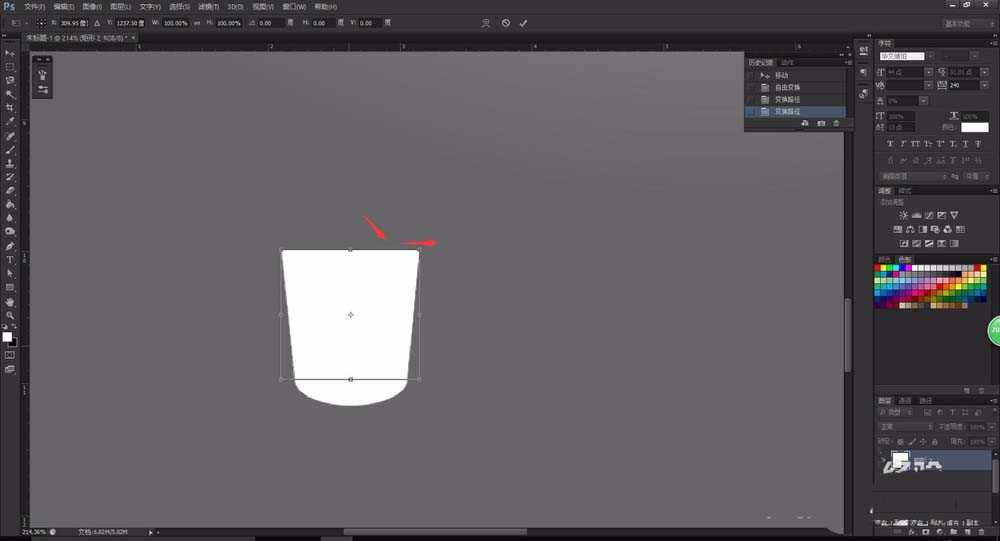Select the Move tool in toolbox
Screen dimensions: 1000x541
point(10,53)
